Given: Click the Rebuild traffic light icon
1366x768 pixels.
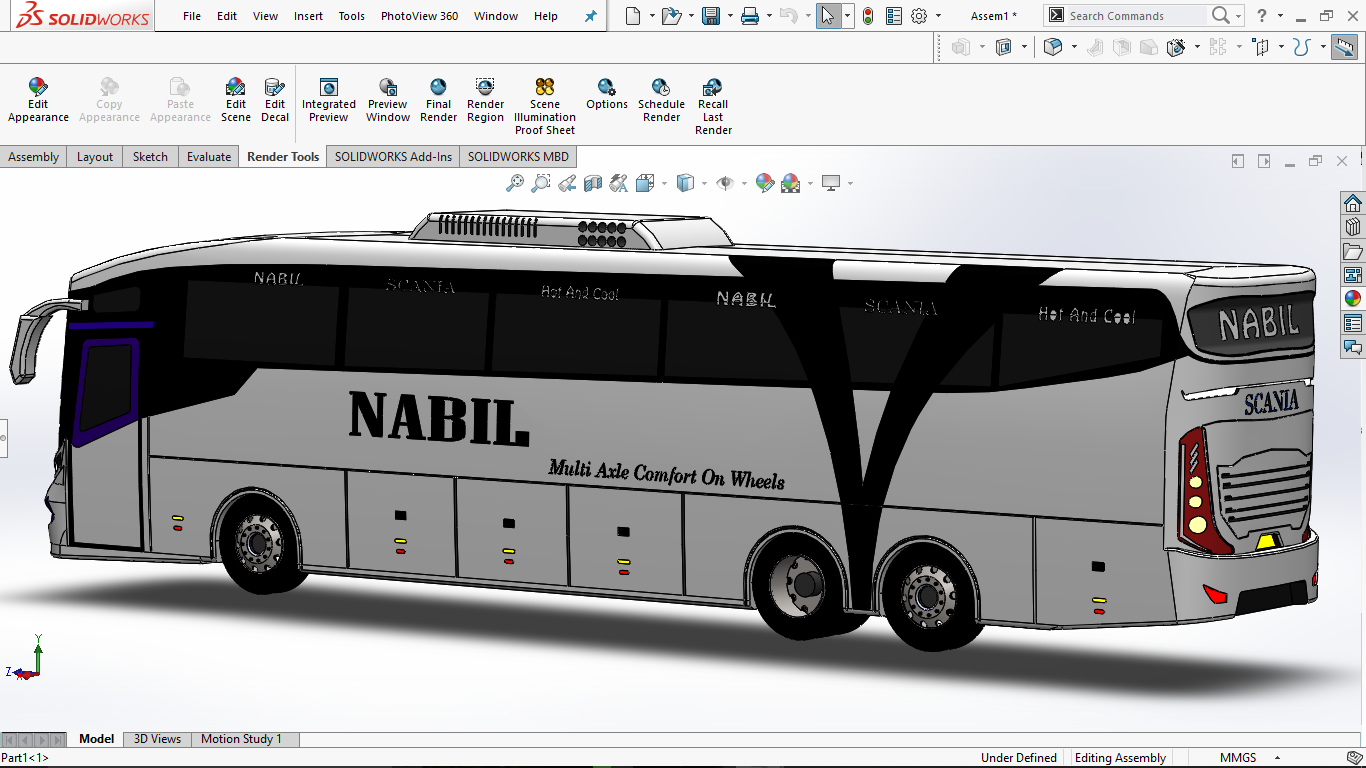Looking at the screenshot, I should (x=867, y=16).
